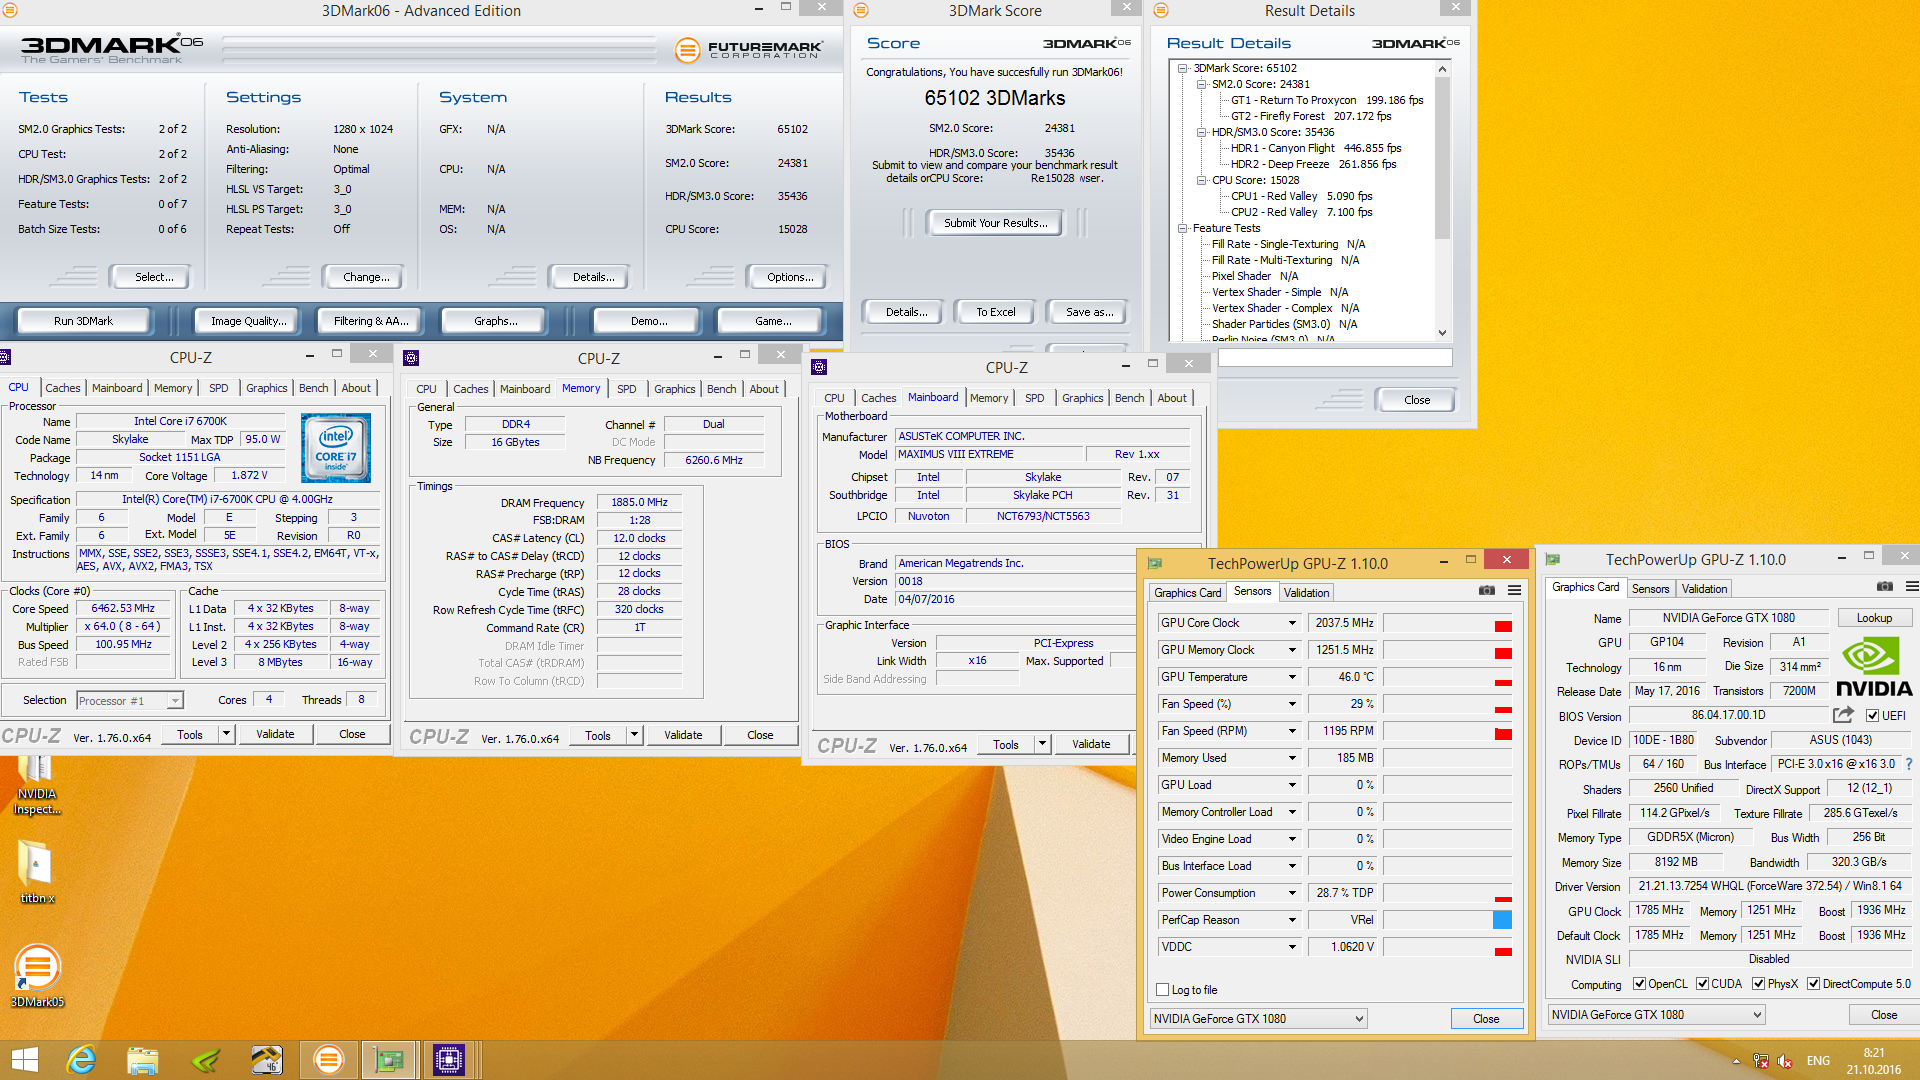The image size is (1920, 1080).
Task: Open the Bench tab in first CPU-Z window
Action: click(313, 388)
